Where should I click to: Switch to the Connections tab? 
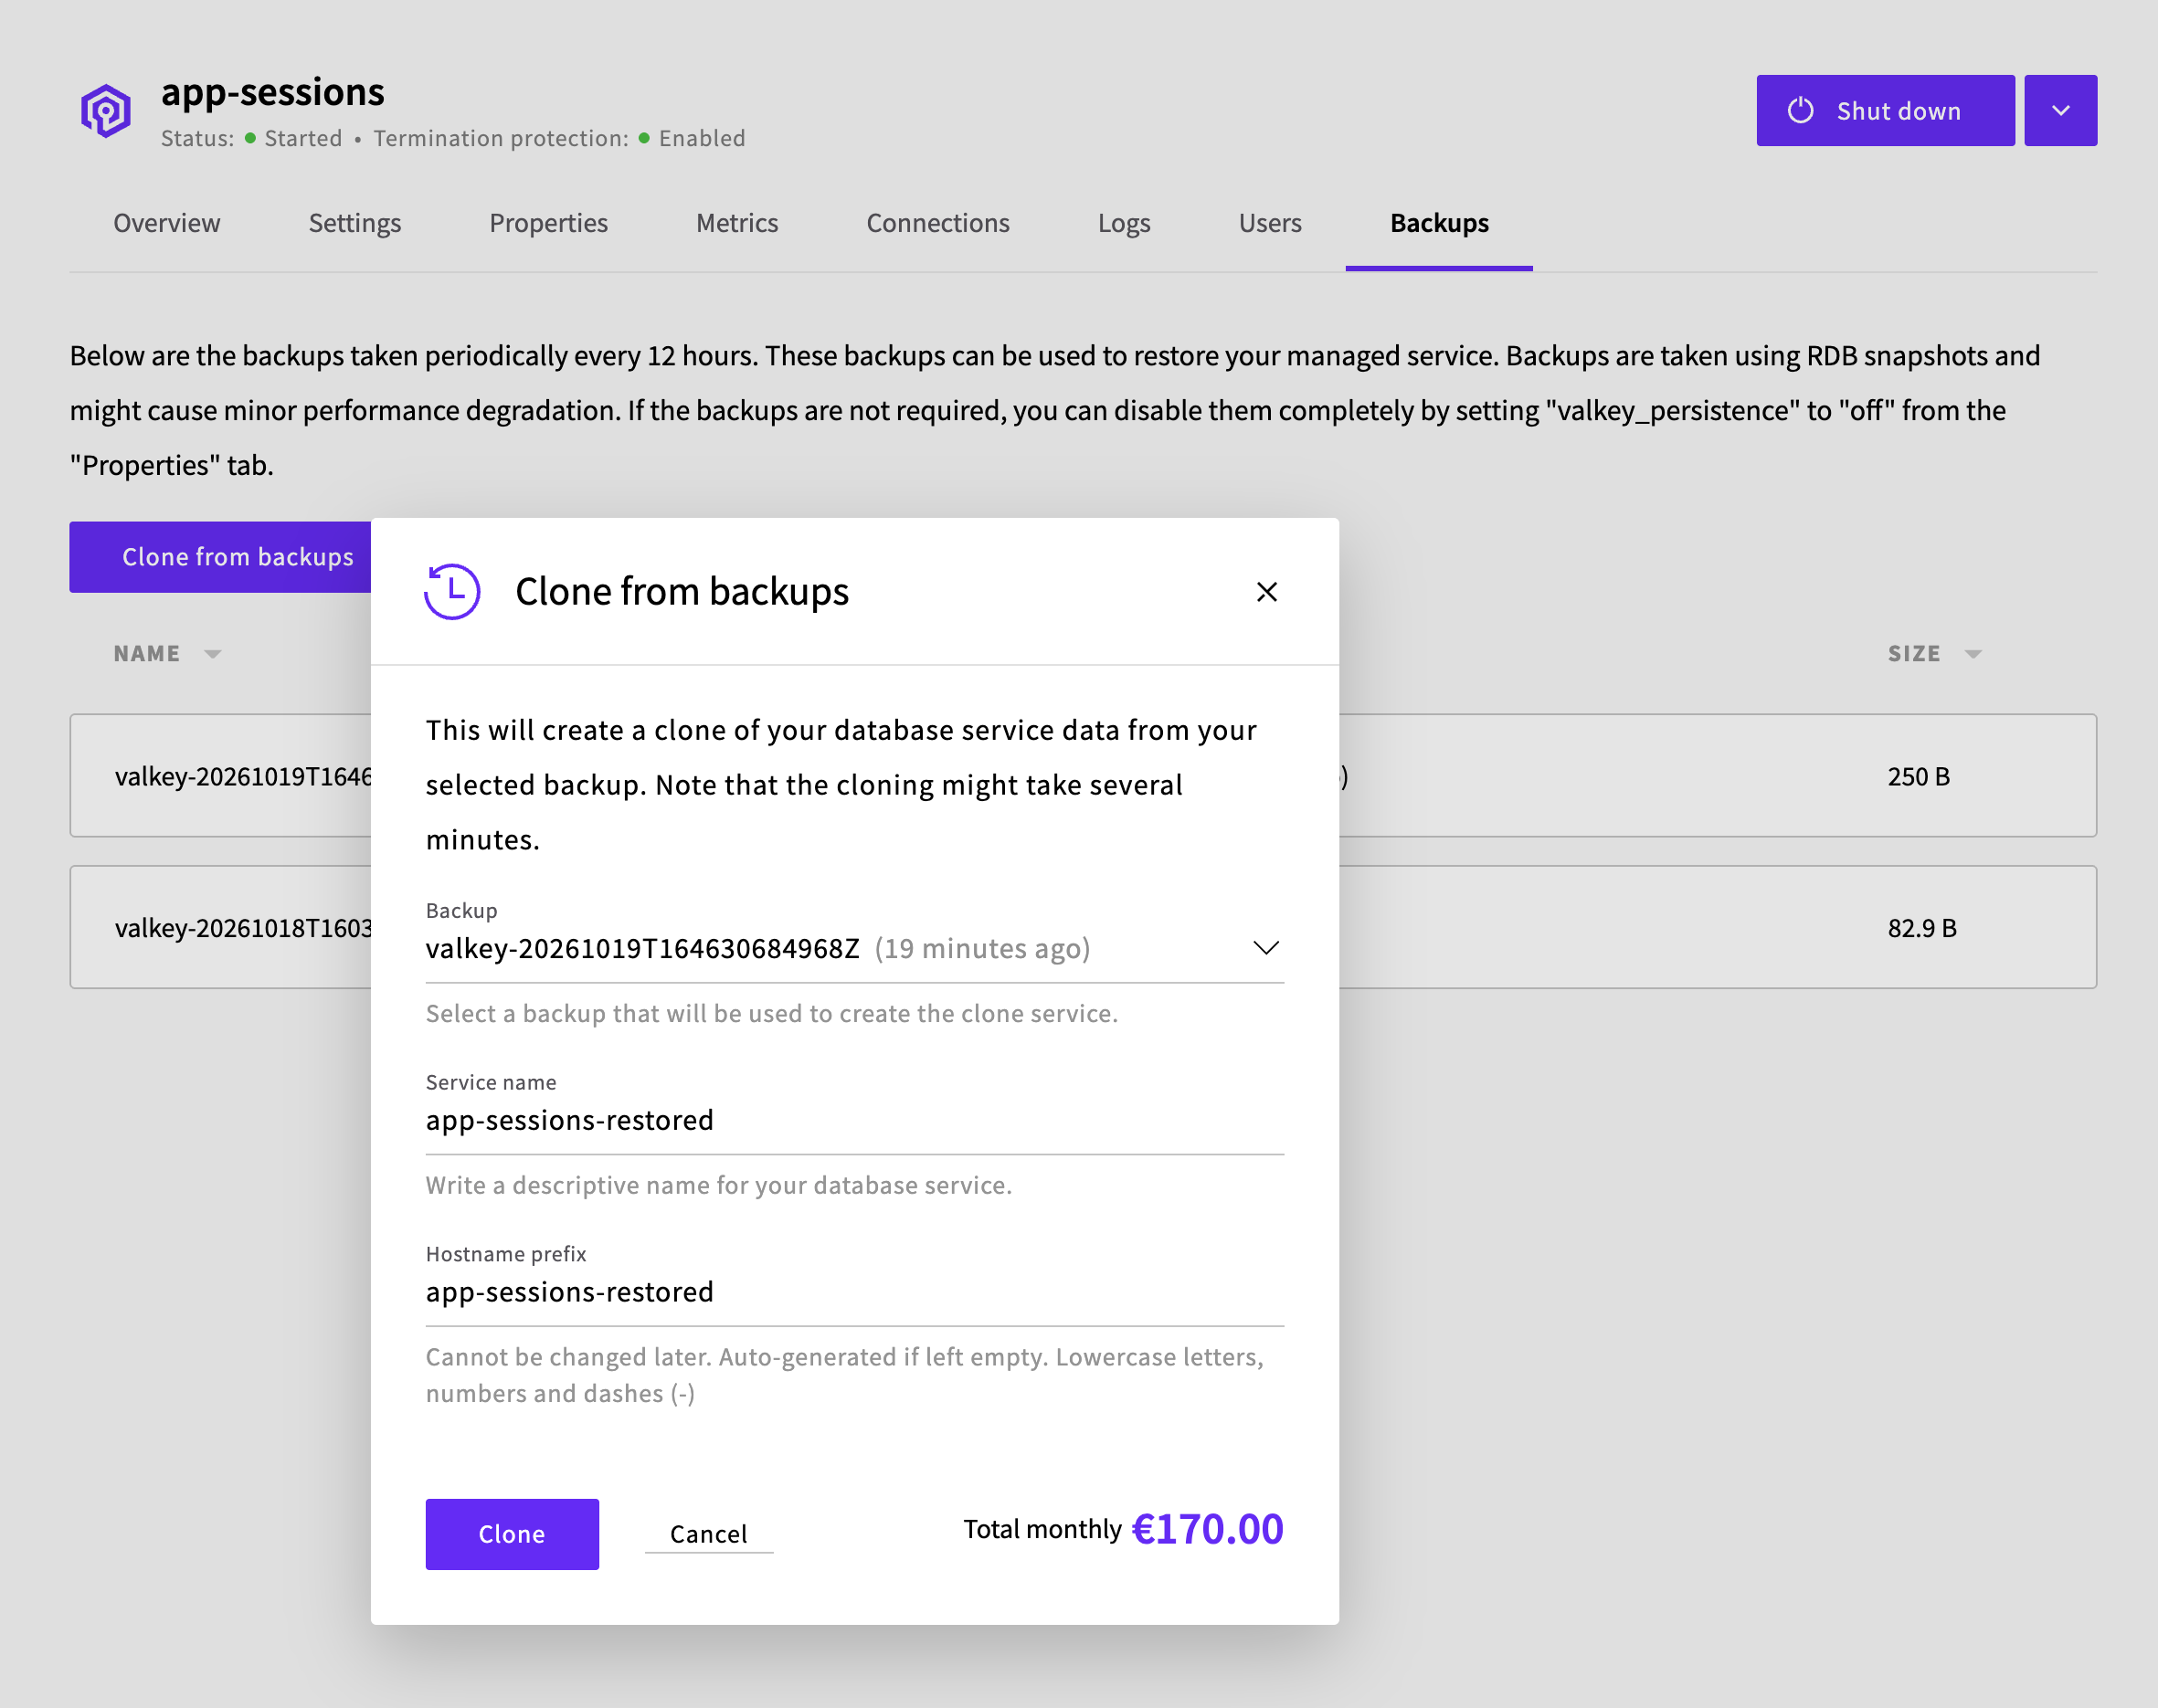point(938,223)
